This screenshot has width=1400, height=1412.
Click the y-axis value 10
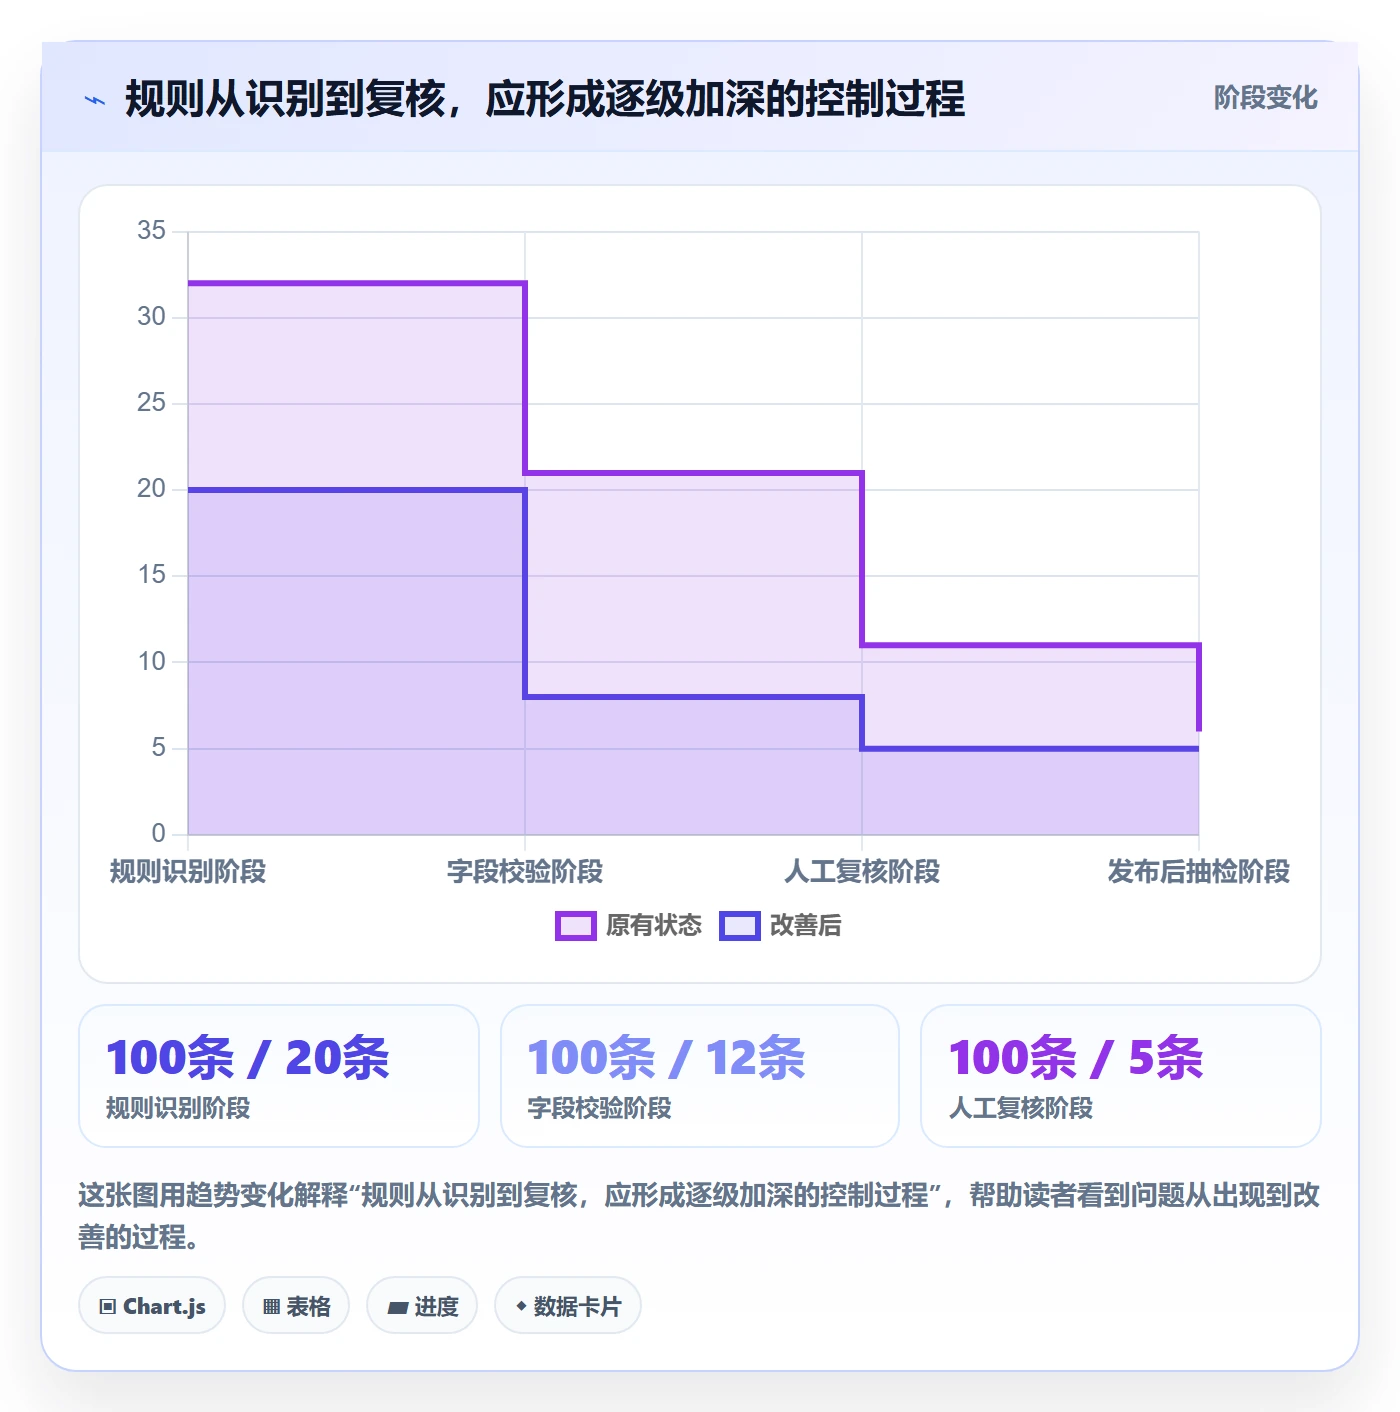click(x=152, y=662)
